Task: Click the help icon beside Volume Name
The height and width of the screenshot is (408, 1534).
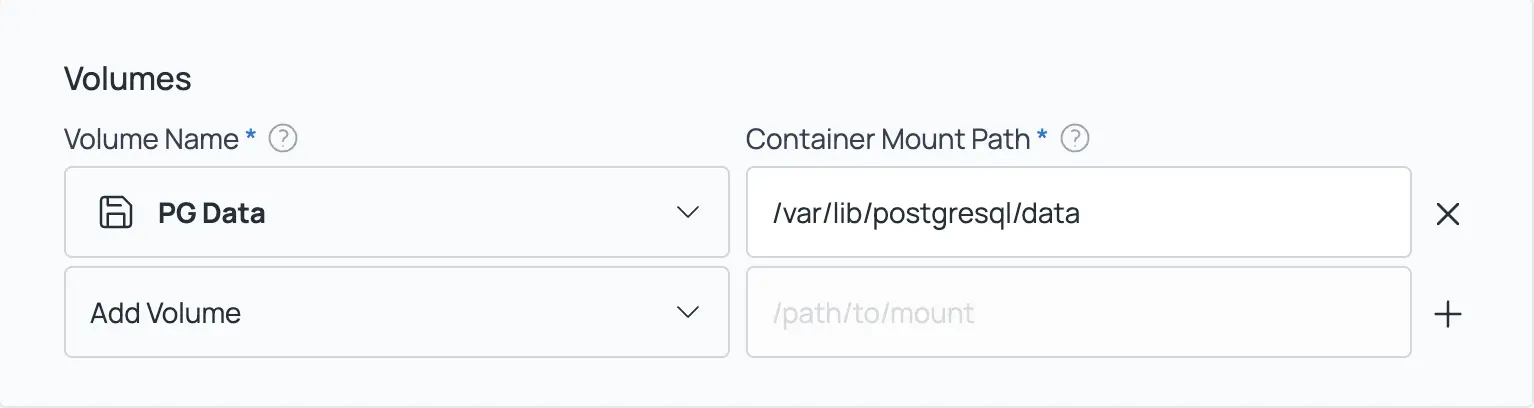Action: click(x=284, y=139)
